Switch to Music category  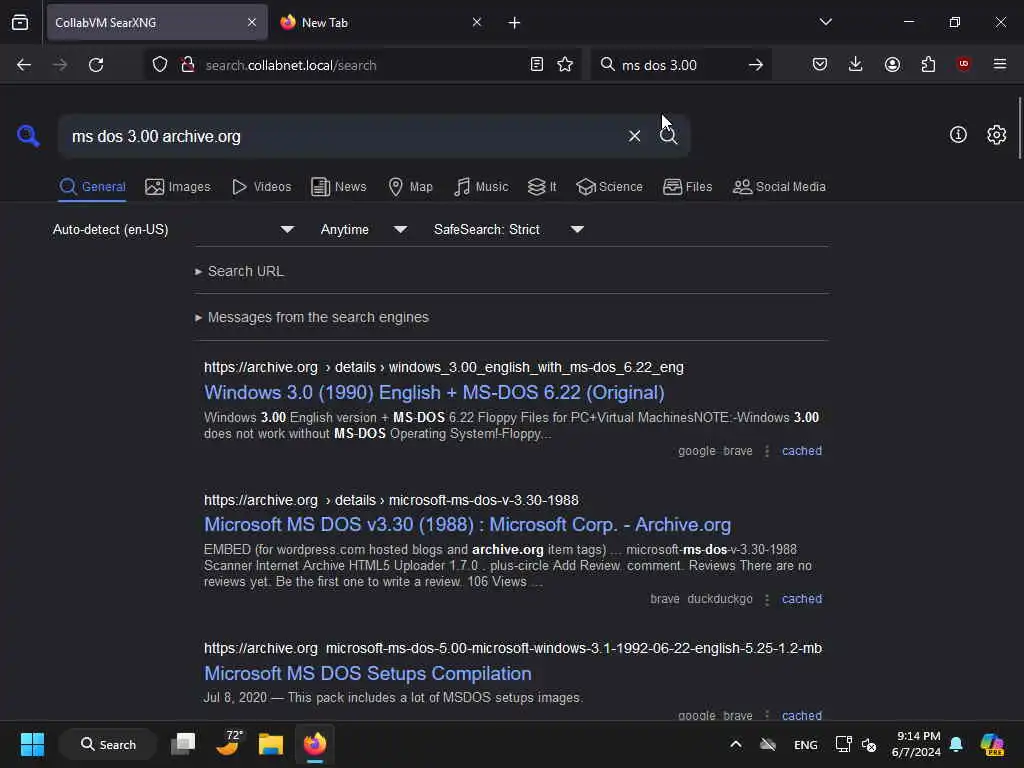(481, 187)
